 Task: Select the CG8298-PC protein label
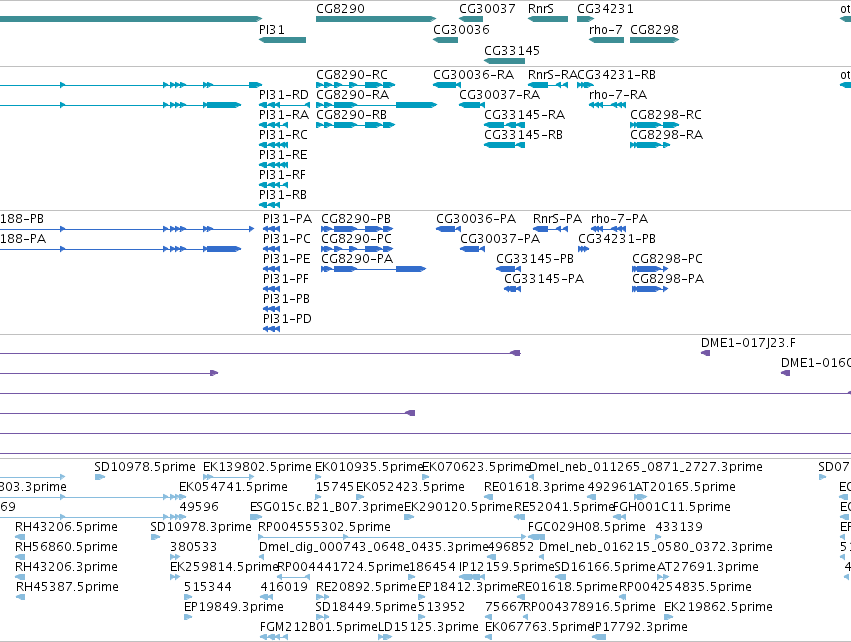click(x=667, y=259)
